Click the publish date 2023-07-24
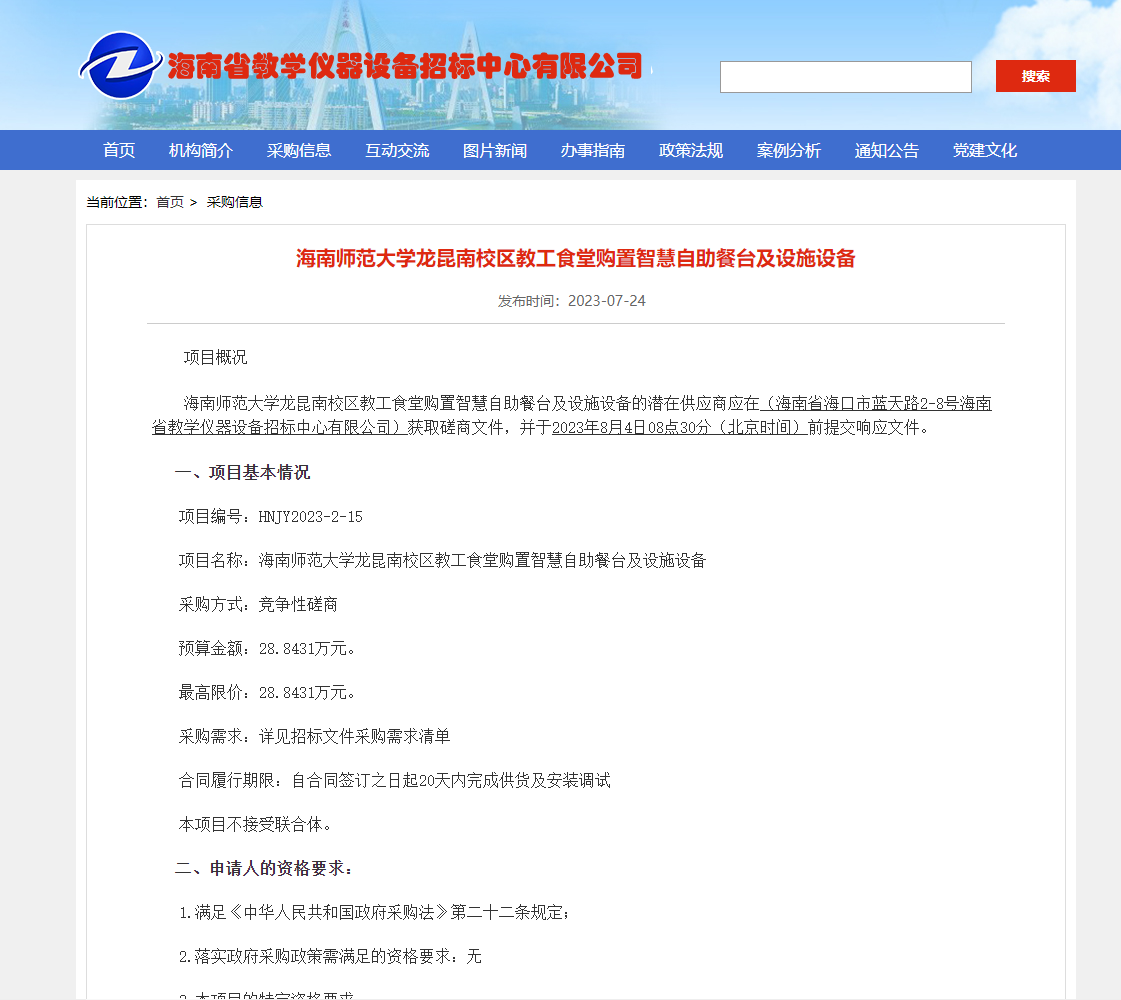This screenshot has height=1000, width=1121. click(606, 301)
